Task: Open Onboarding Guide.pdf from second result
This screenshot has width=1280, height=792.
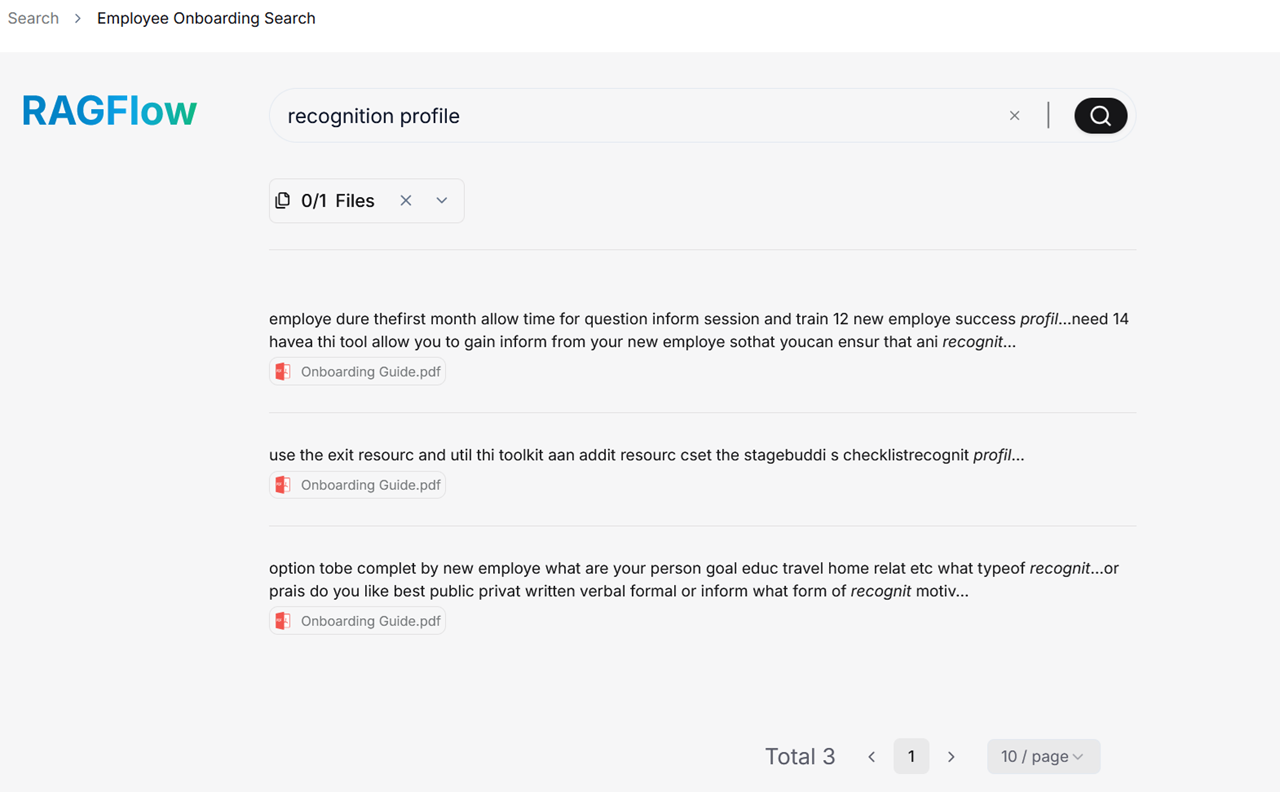Action: point(357,485)
